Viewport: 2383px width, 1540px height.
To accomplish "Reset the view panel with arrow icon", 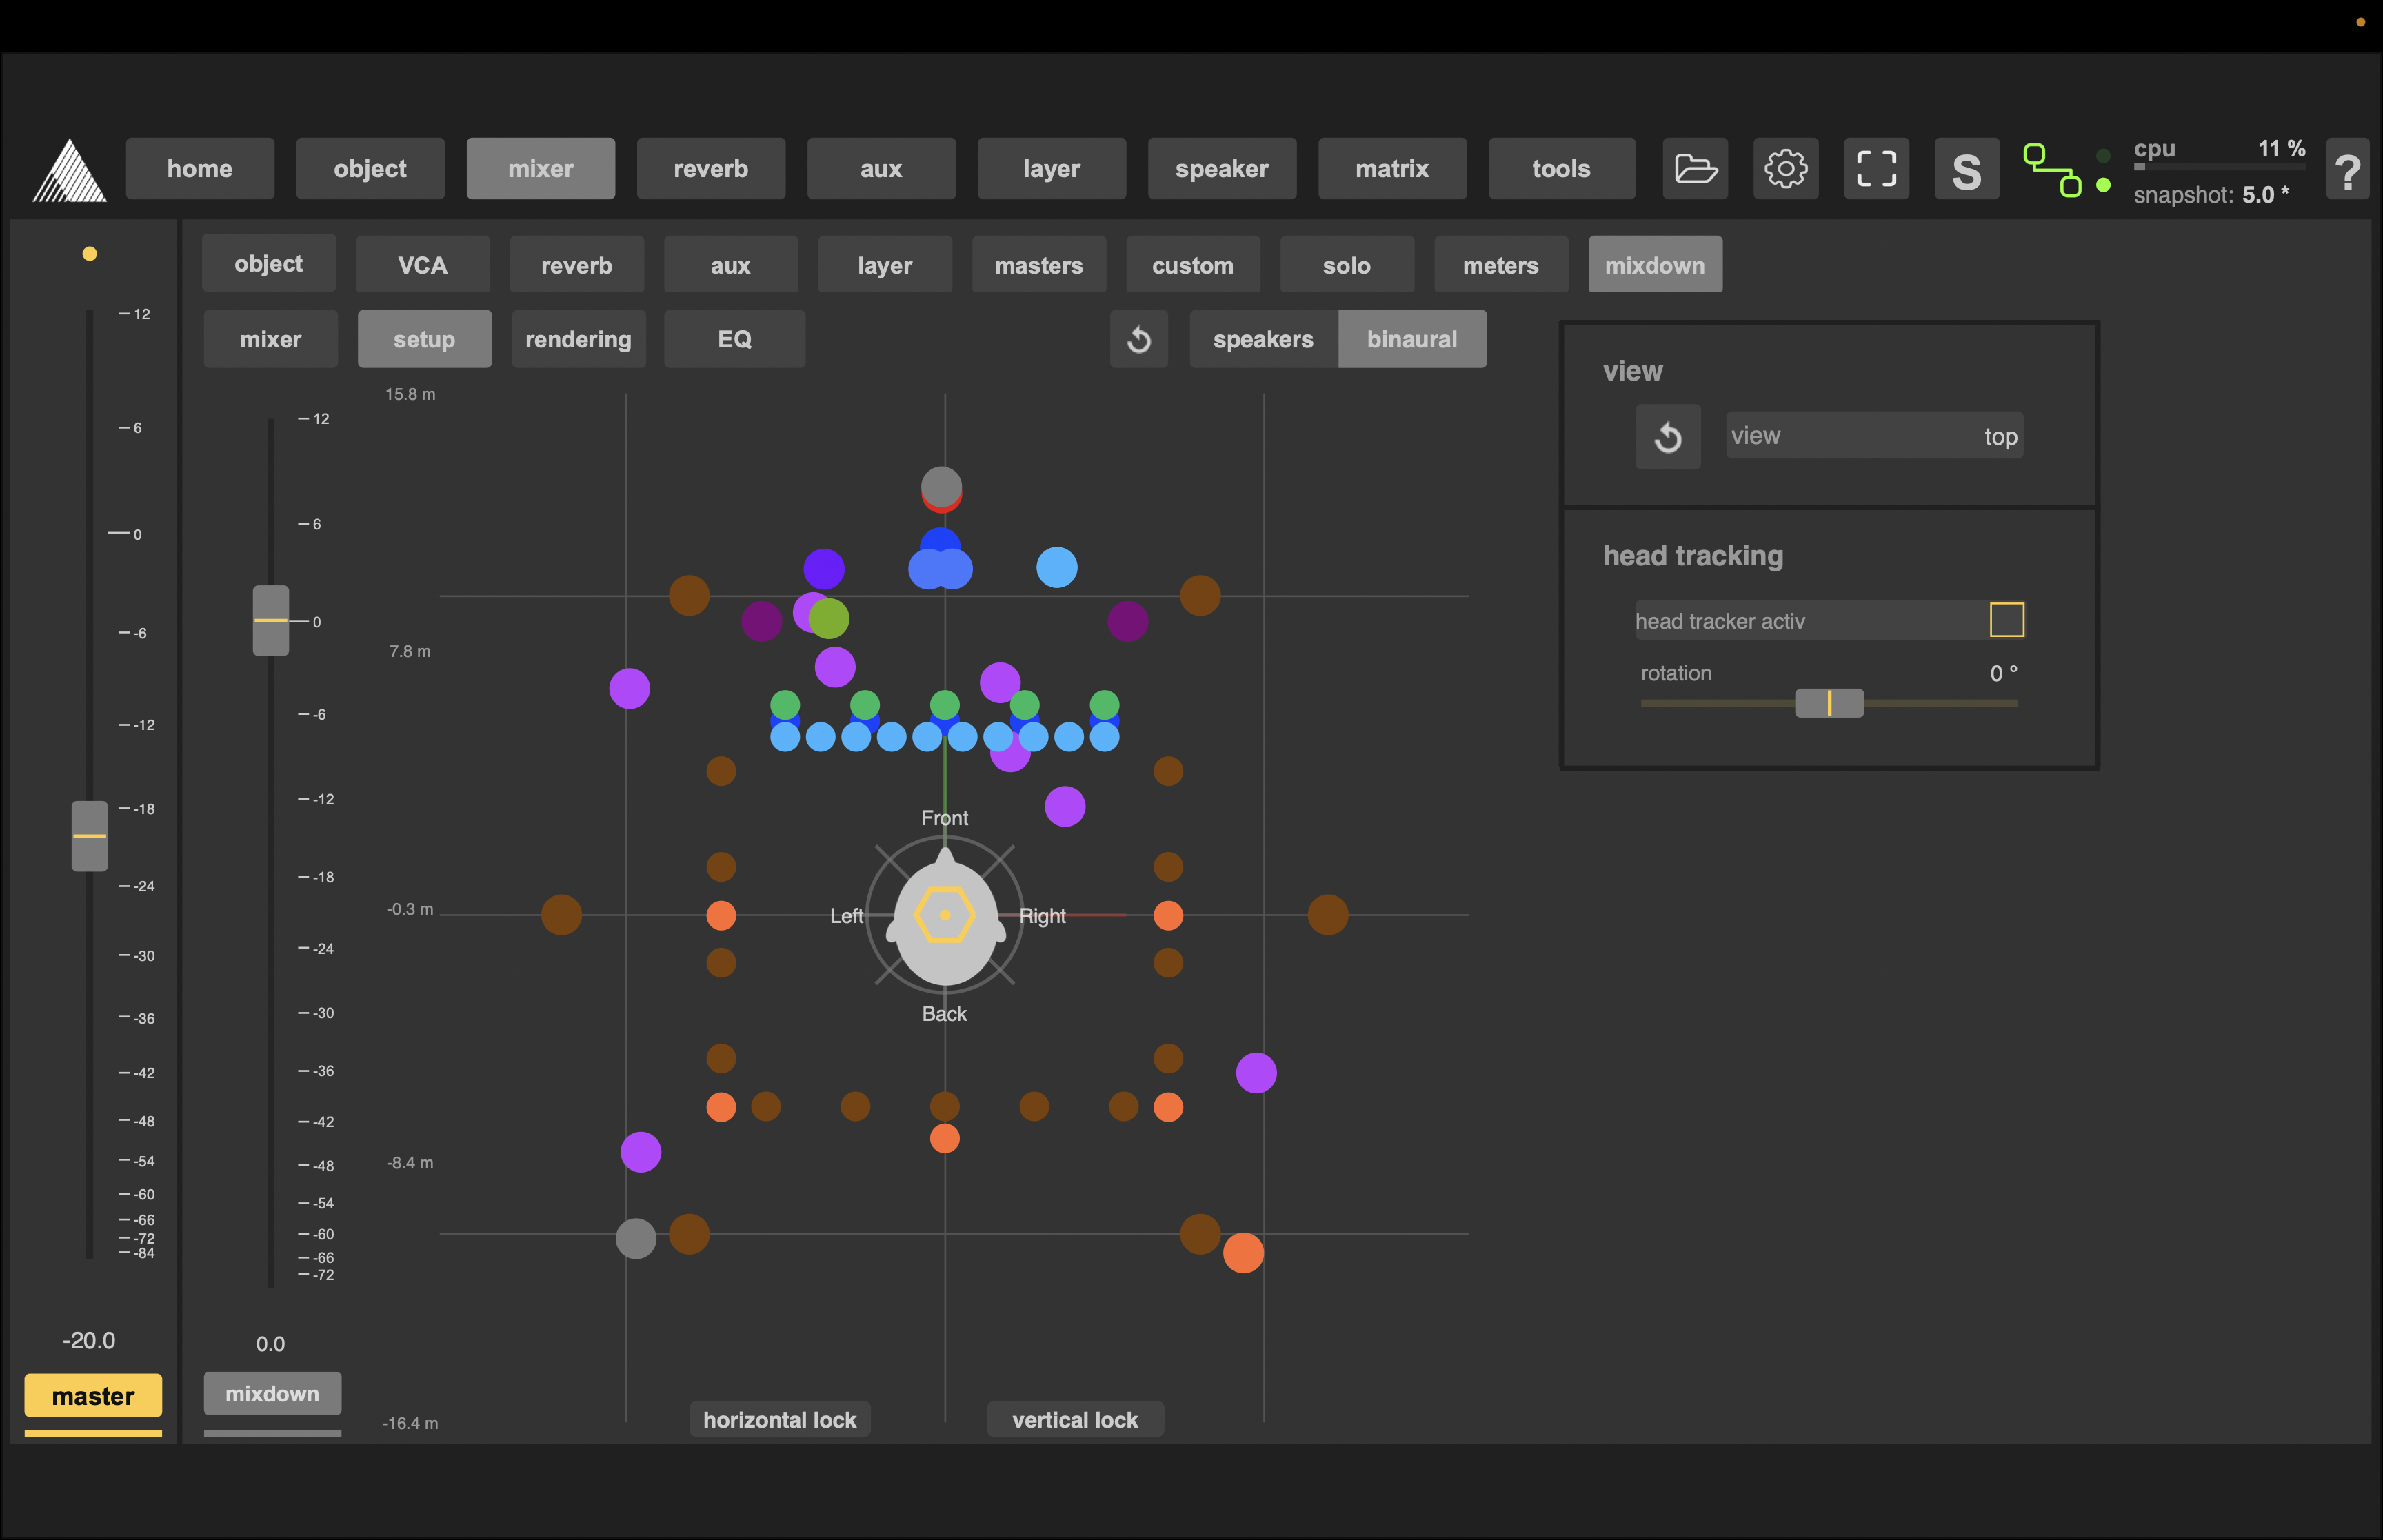I will click(x=1667, y=437).
